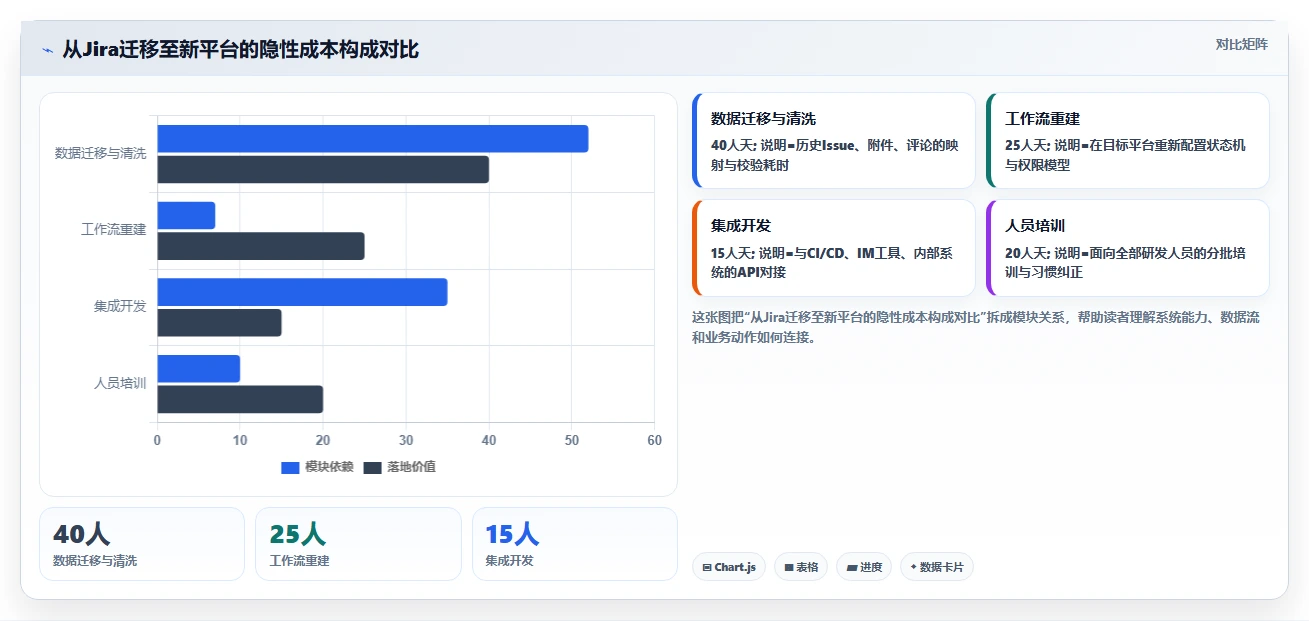Click the blue bar for 数据迁移与清洗

coord(372,139)
